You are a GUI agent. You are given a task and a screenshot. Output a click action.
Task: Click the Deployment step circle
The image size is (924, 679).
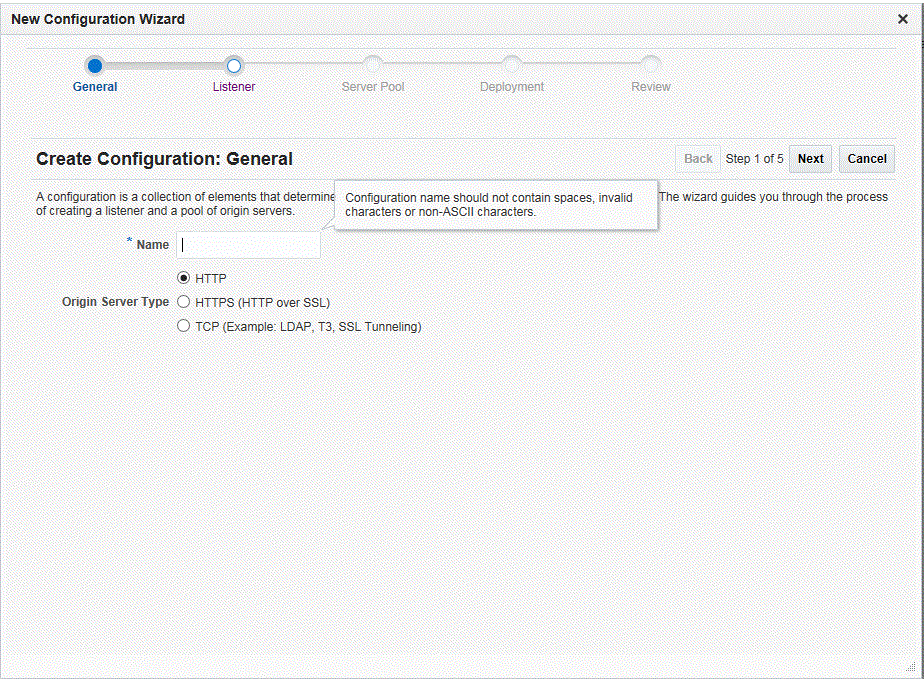click(512, 64)
